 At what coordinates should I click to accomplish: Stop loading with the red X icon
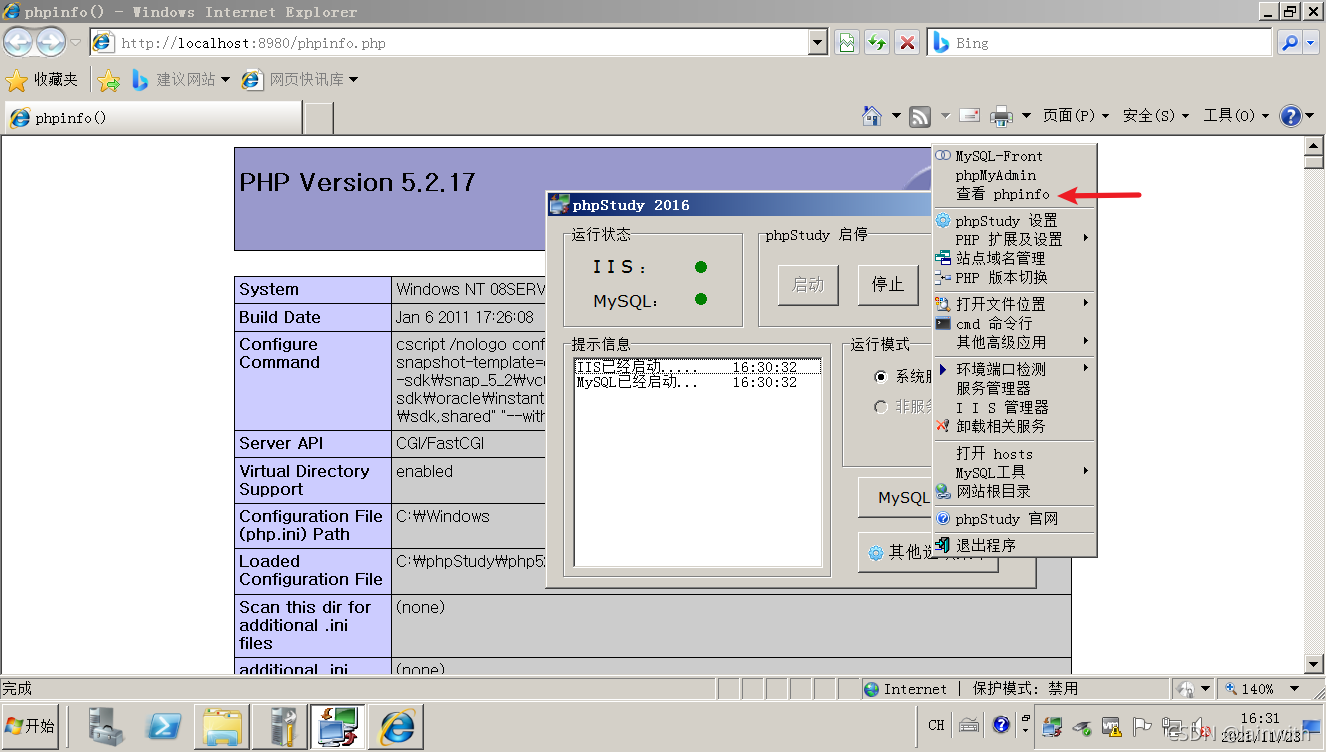coord(907,43)
